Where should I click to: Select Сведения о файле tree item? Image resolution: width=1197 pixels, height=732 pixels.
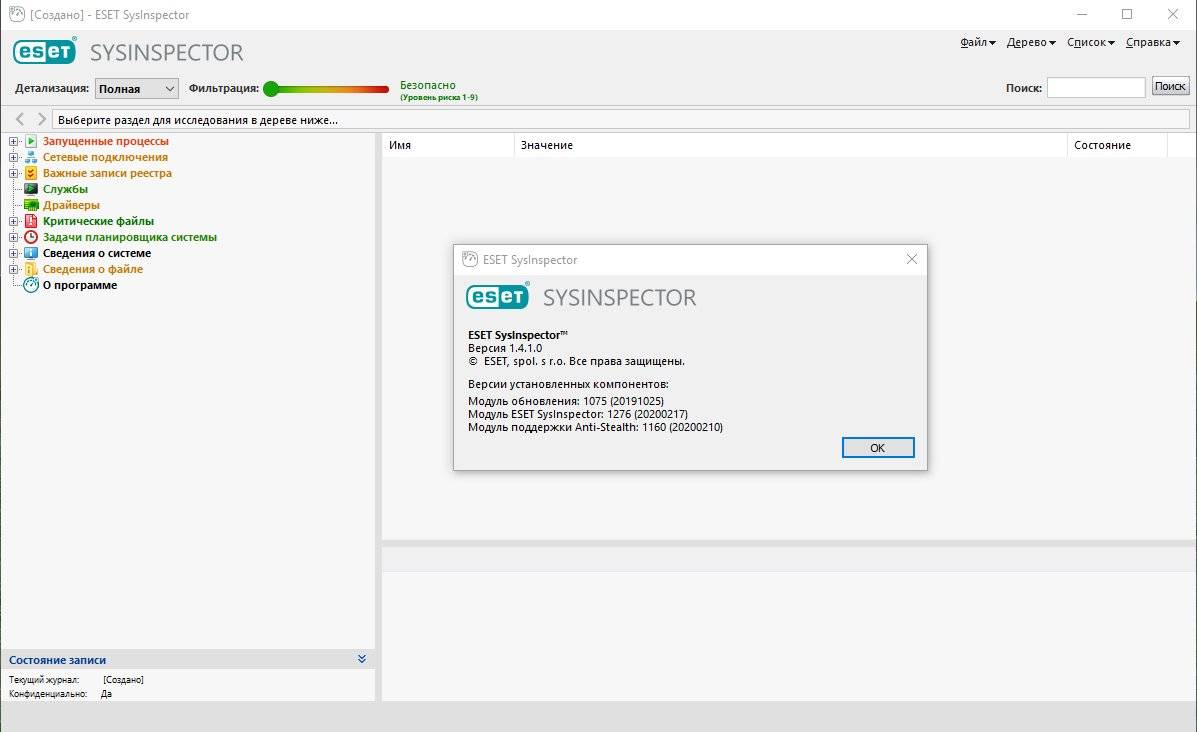click(92, 269)
